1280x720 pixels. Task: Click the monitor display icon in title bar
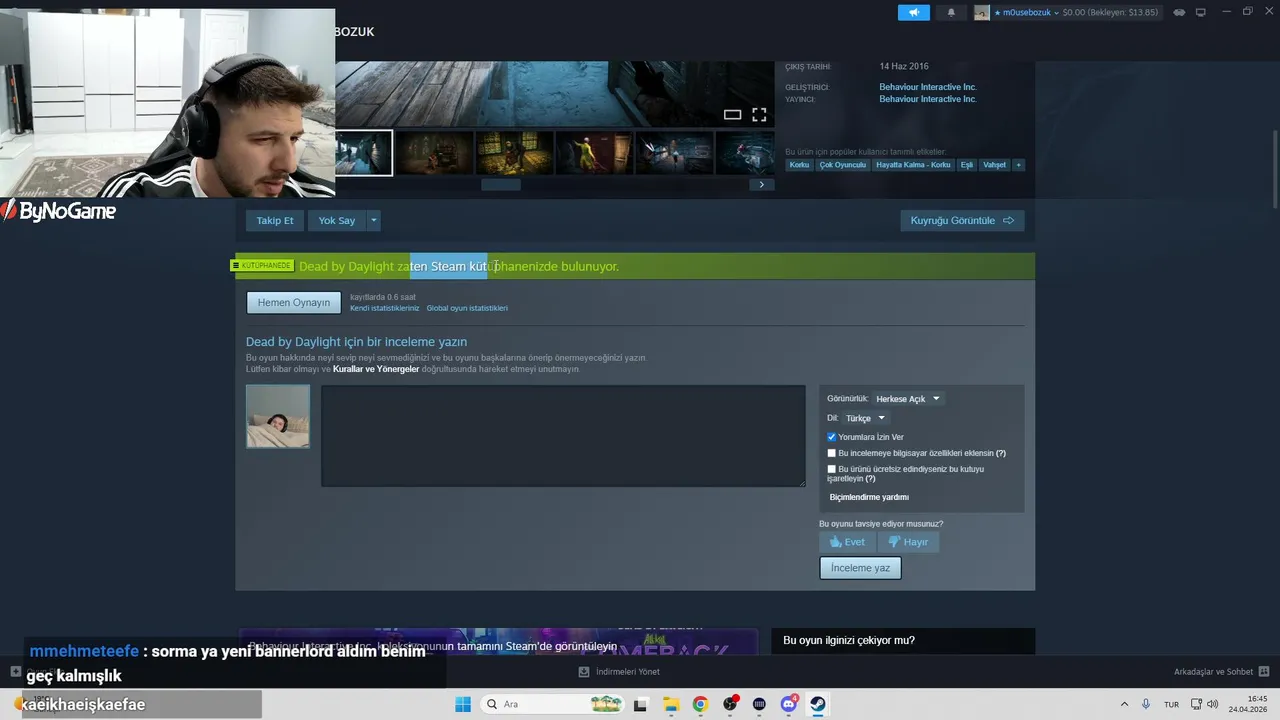pyautogui.click(x=1201, y=12)
